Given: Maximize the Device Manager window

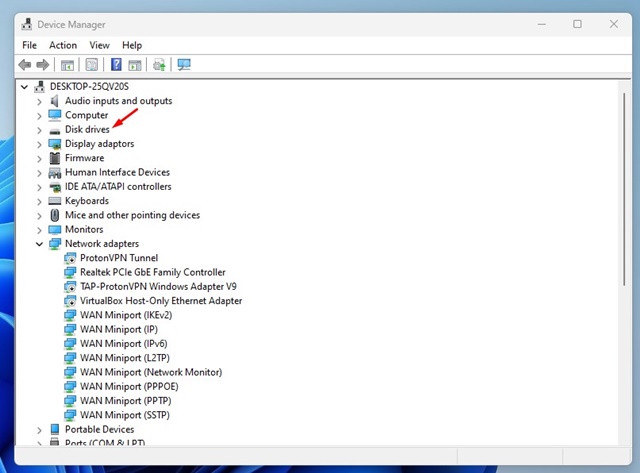Looking at the screenshot, I should point(577,24).
